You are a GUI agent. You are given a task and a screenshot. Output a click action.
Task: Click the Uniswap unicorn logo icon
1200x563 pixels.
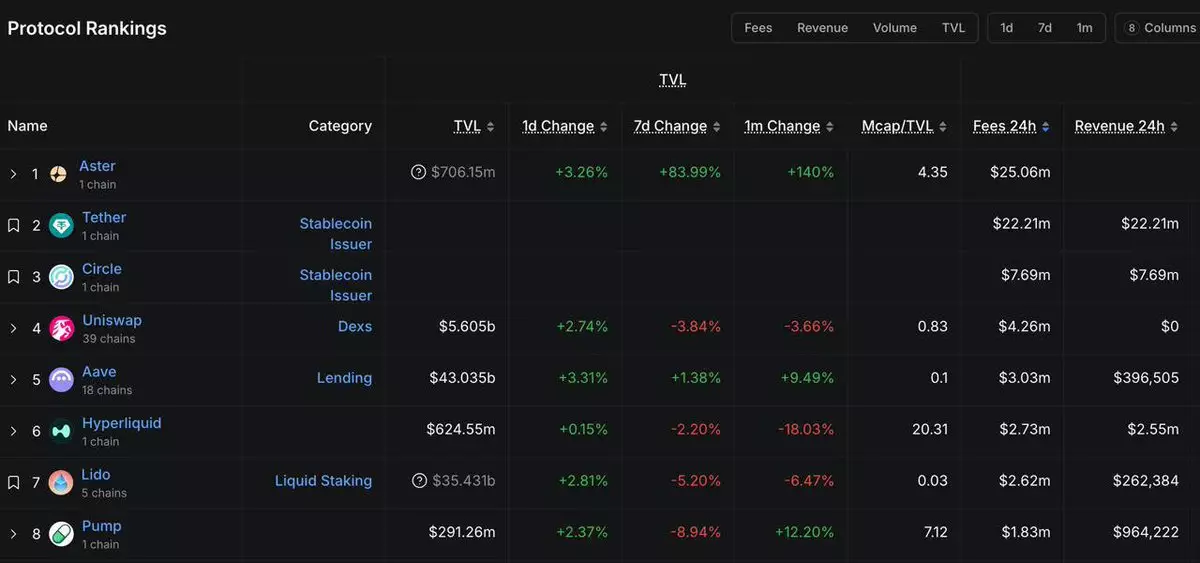point(62,329)
